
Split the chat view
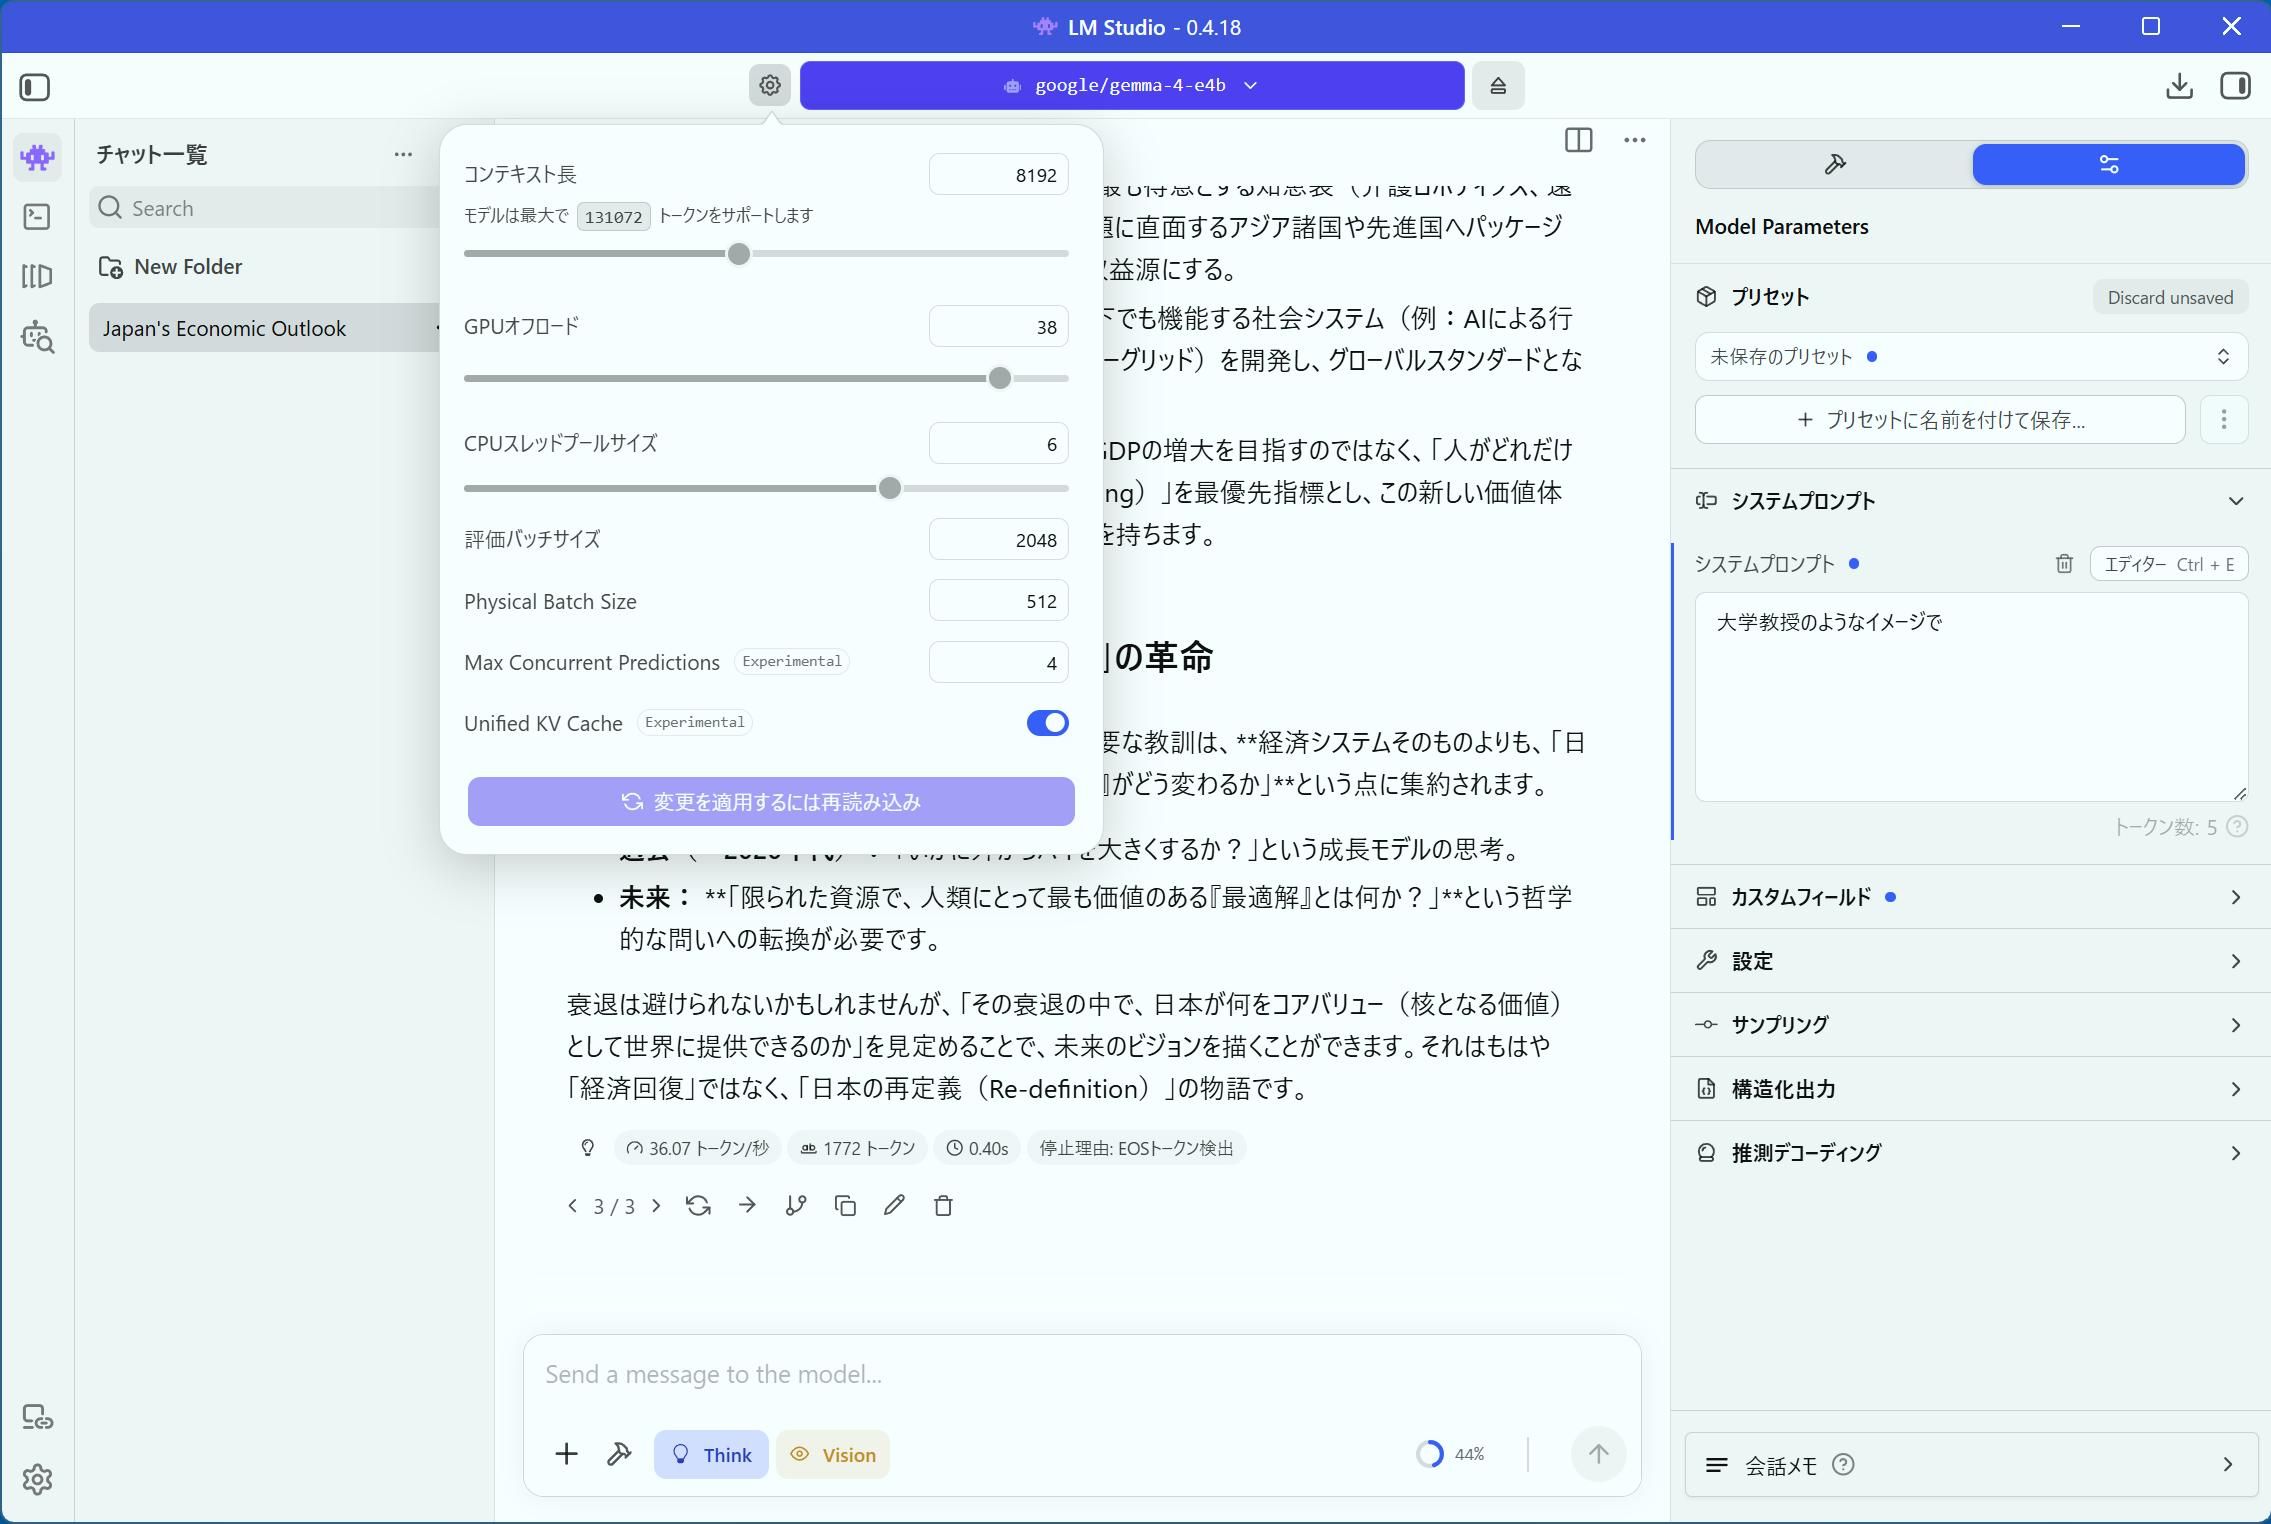click(x=1578, y=140)
